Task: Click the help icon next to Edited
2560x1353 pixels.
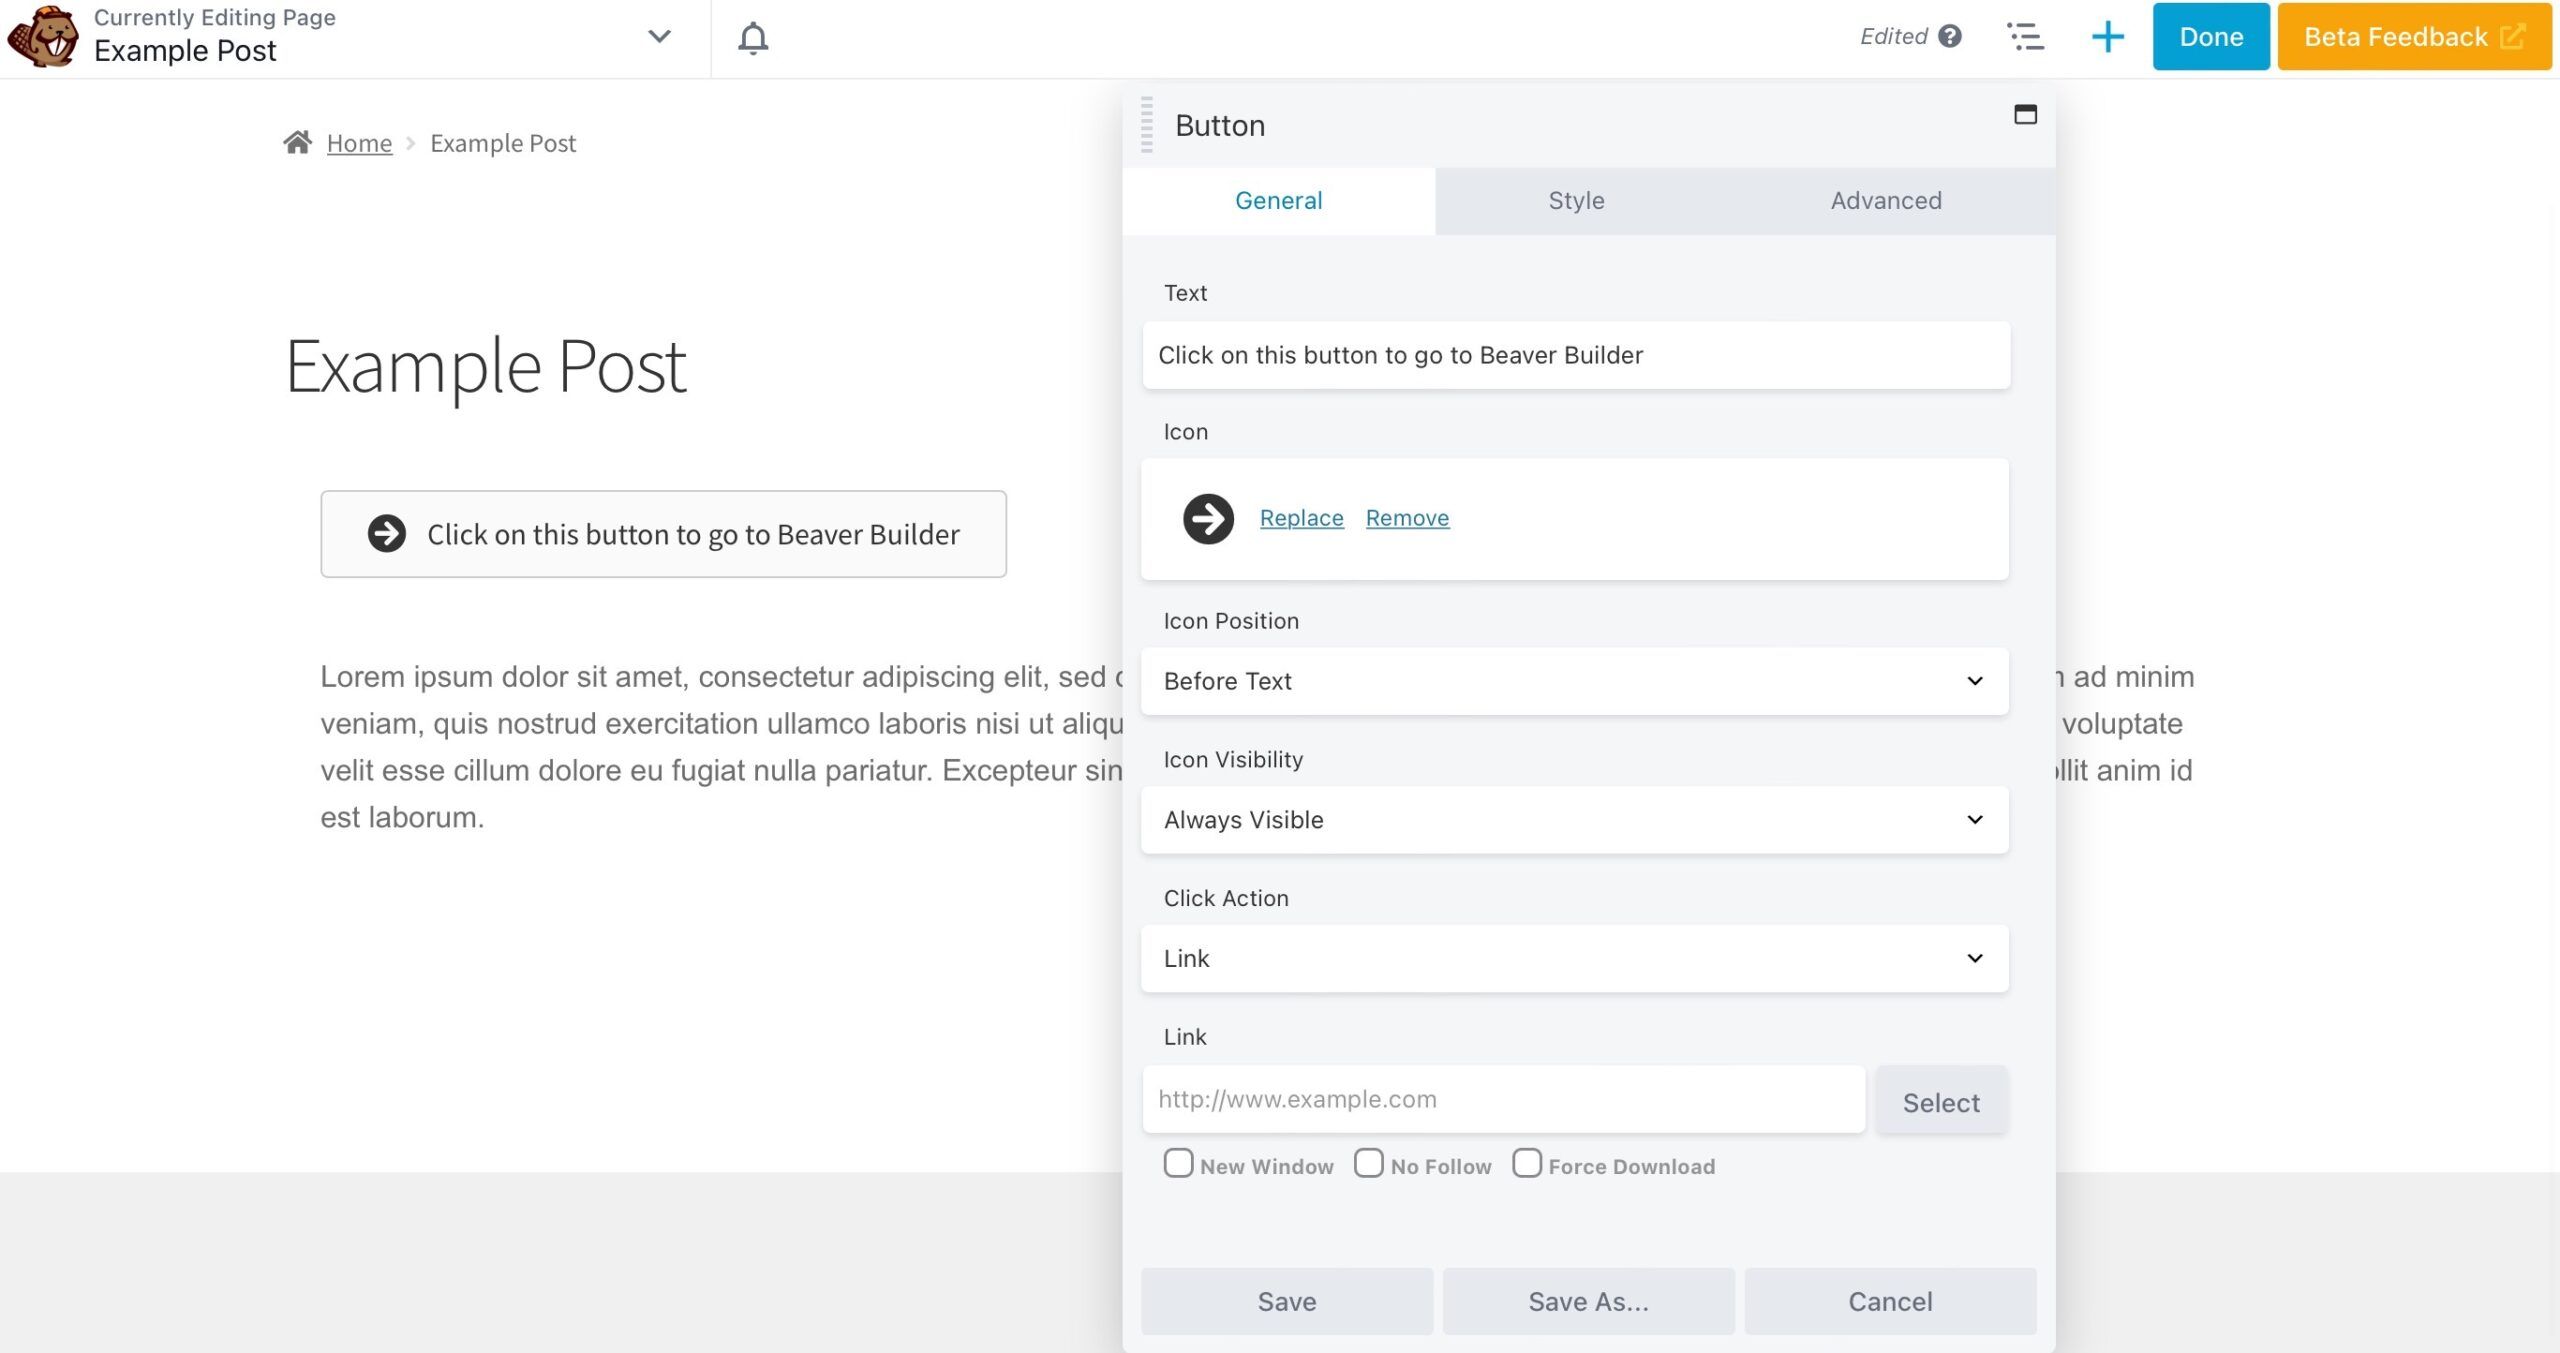Action: (x=1949, y=37)
